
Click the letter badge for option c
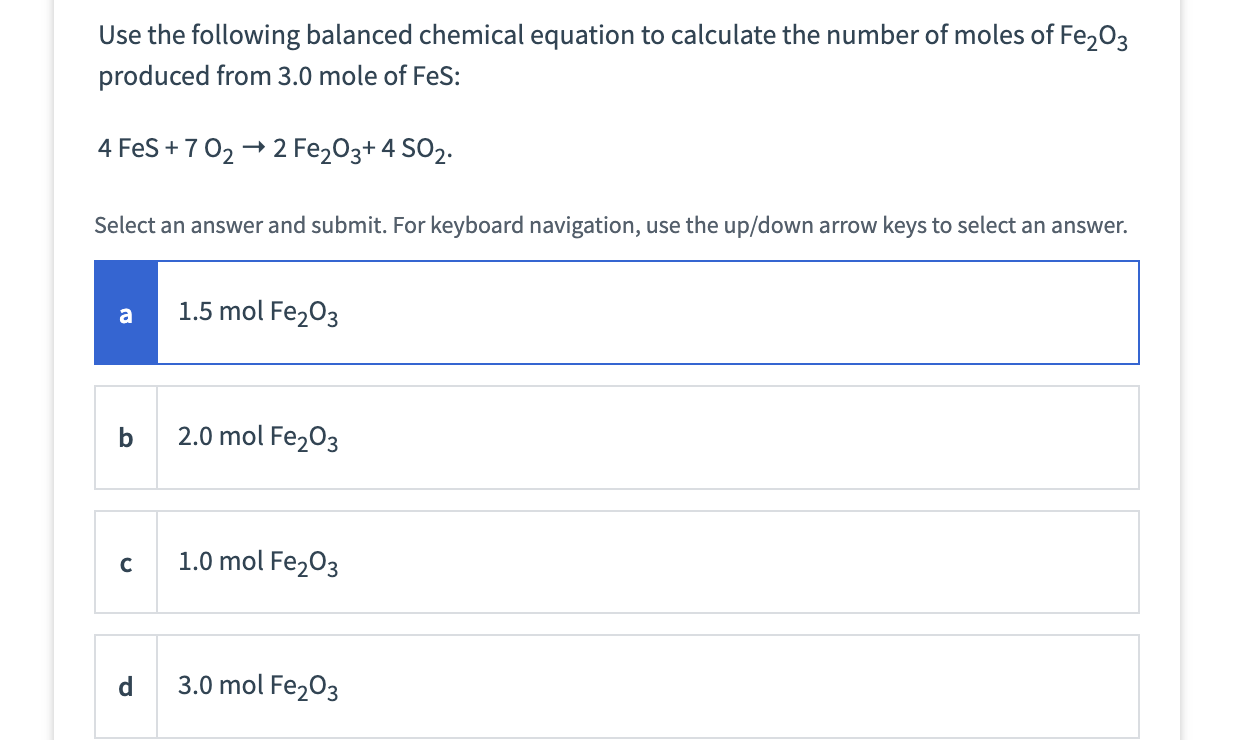pyautogui.click(x=125, y=562)
